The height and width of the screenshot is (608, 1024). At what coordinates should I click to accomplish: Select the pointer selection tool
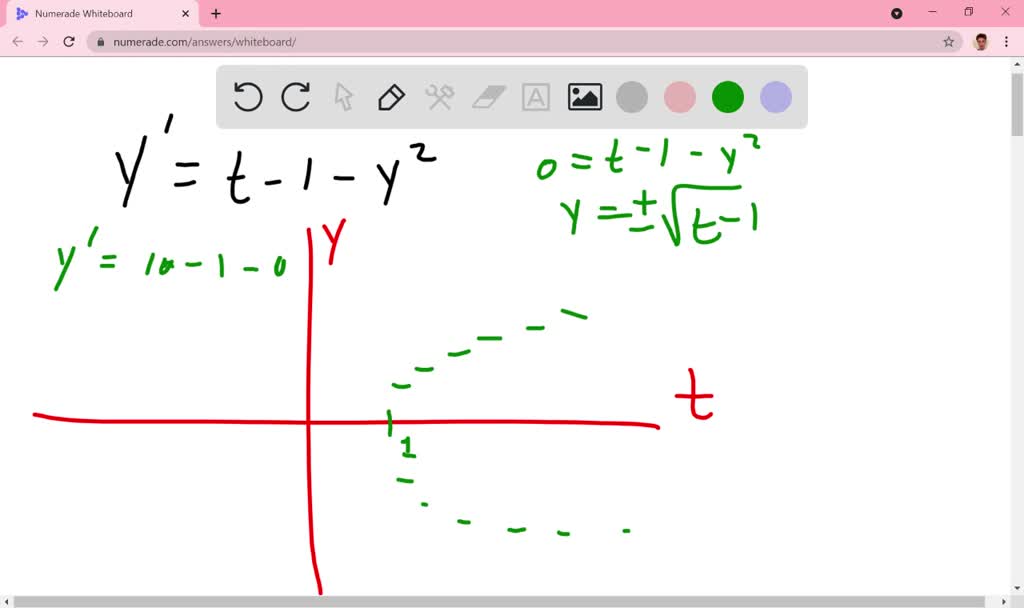[343, 97]
